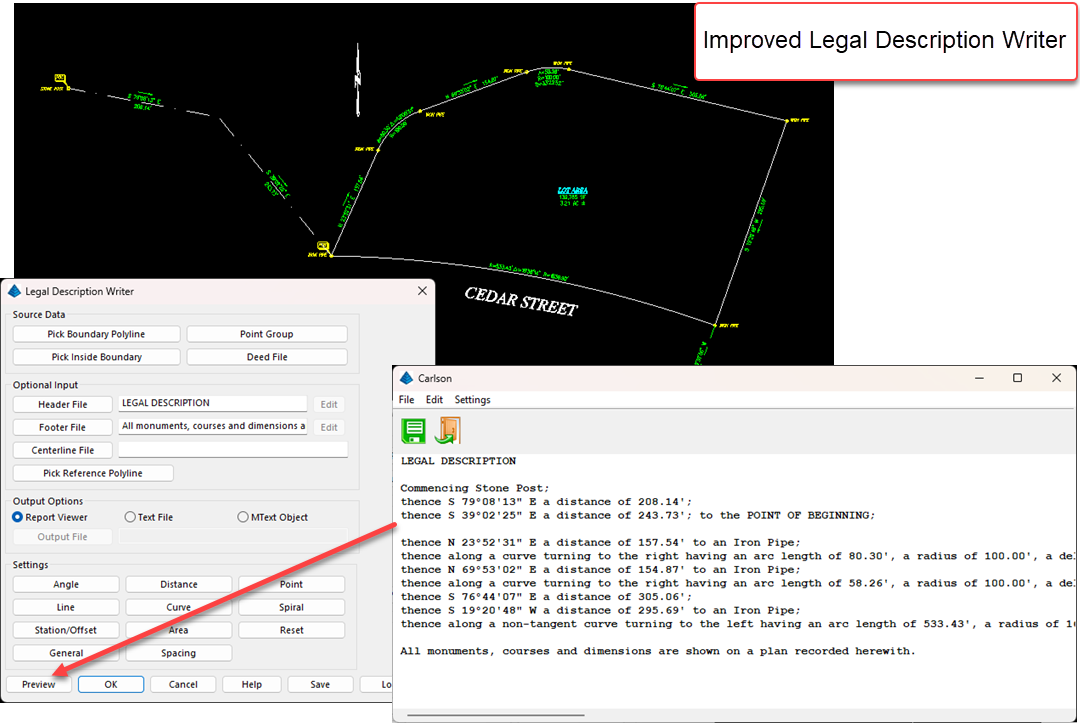Open the Station/Offset settings
Screen dimensions: 1080x723
point(65,630)
